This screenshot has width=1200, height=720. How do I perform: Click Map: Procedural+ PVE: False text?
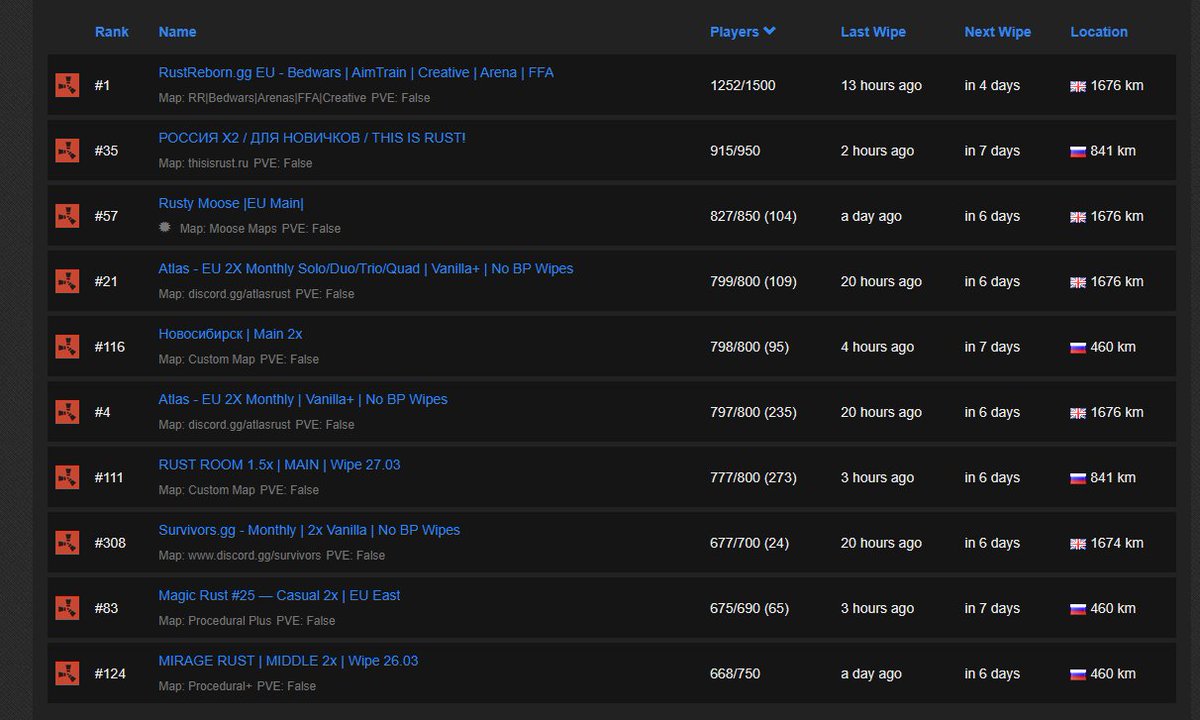click(x=237, y=686)
